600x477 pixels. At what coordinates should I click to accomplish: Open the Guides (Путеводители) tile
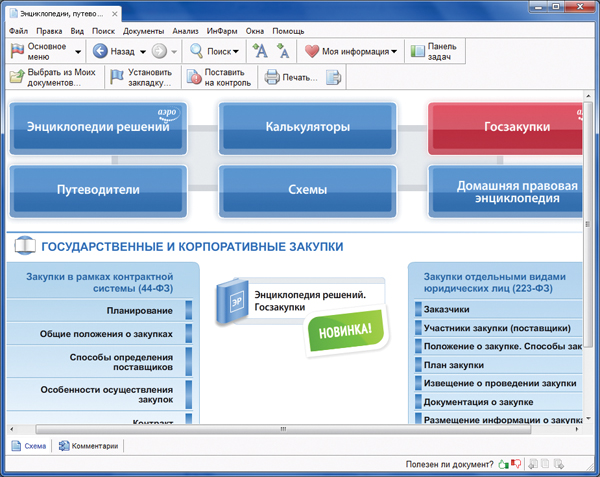click(98, 187)
